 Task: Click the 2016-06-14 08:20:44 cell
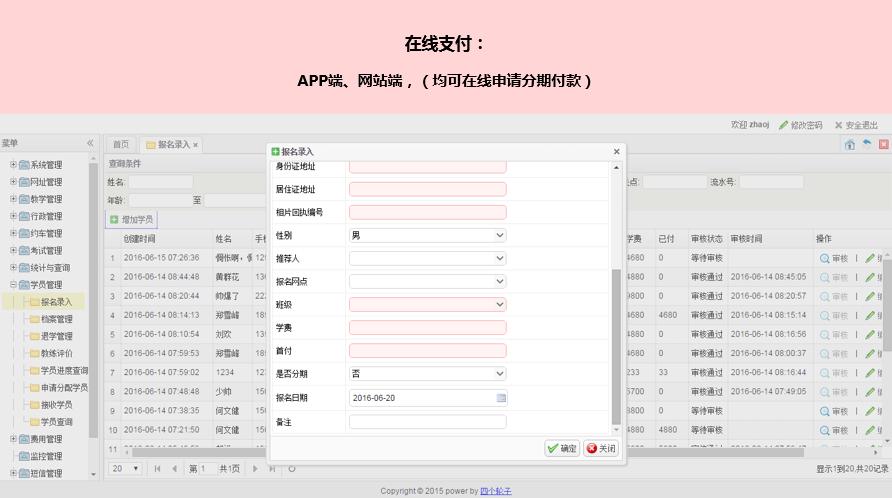162,296
